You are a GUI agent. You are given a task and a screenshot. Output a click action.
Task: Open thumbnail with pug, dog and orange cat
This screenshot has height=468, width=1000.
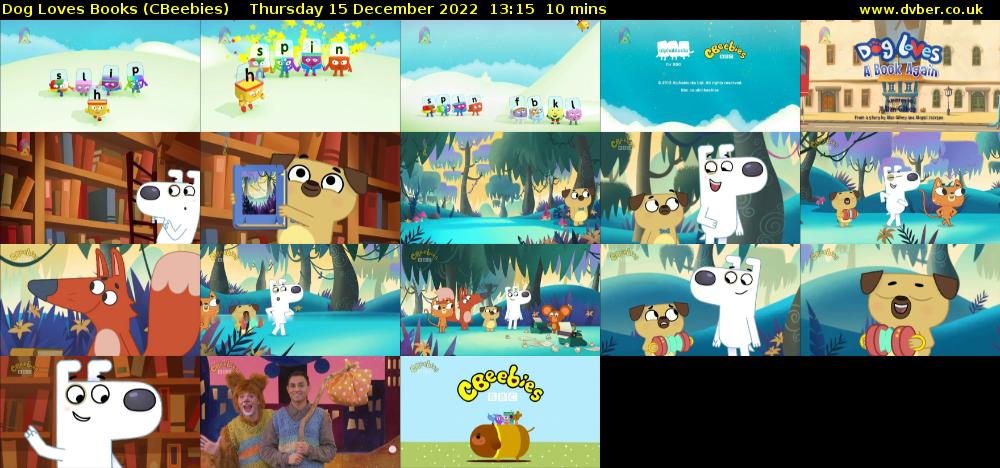901,188
